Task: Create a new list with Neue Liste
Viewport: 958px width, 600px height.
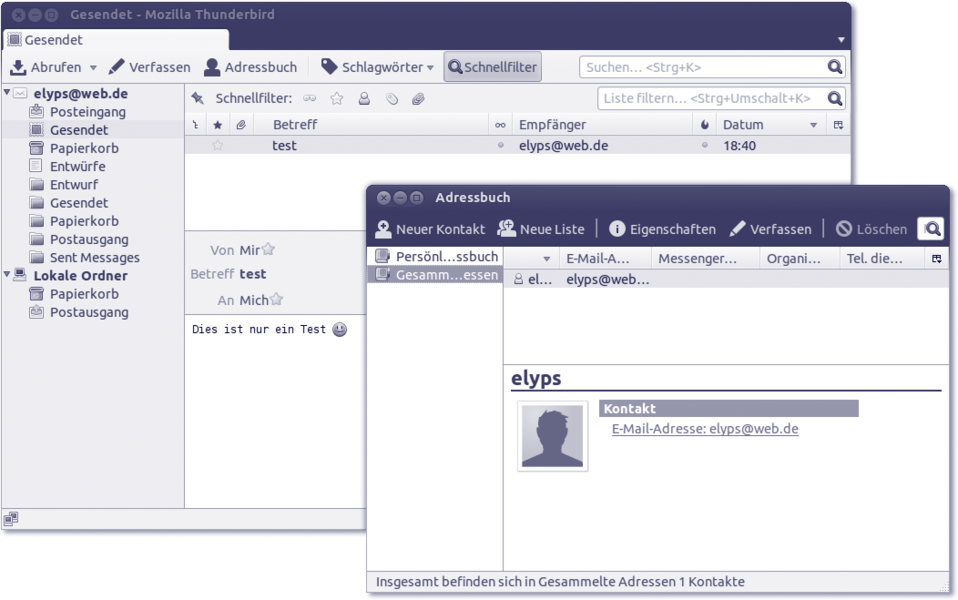Action: [541, 229]
